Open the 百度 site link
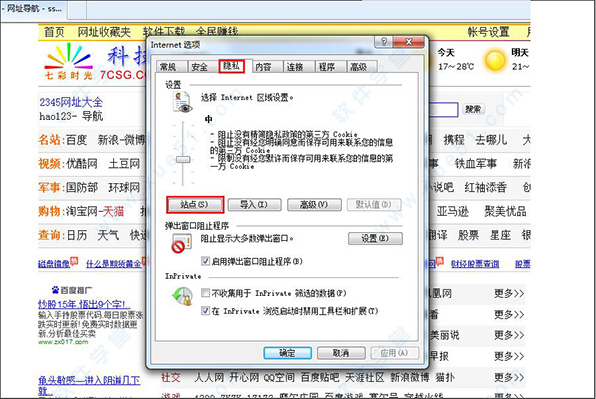This screenshot has height=399, width=596. click(77, 140)
